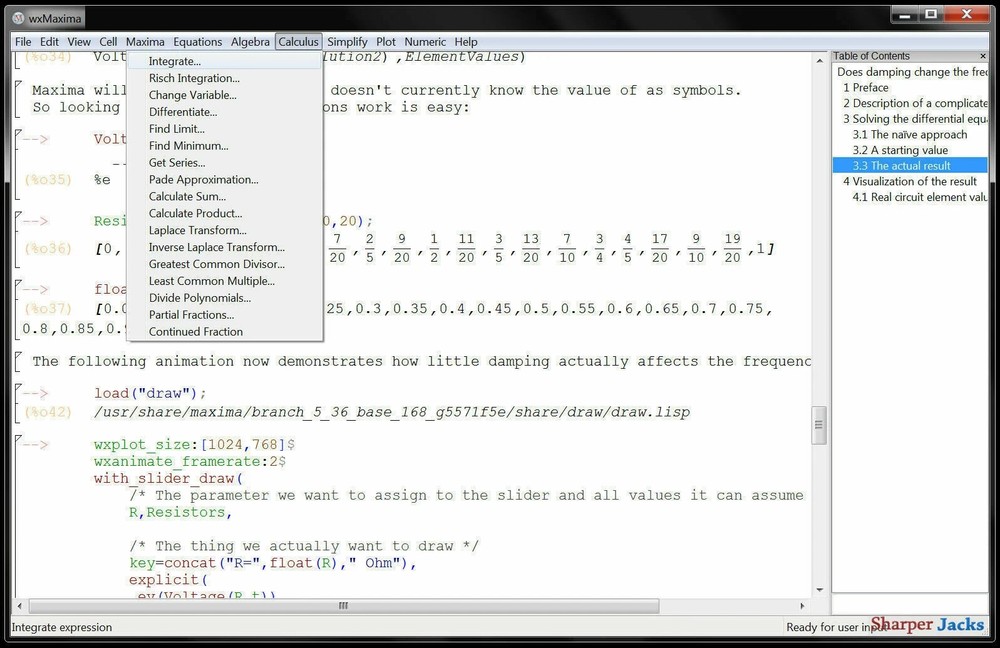The image size is (1000, 648).
Task: Jump to '3.1 The naive approach'
Action: point(909,135)
